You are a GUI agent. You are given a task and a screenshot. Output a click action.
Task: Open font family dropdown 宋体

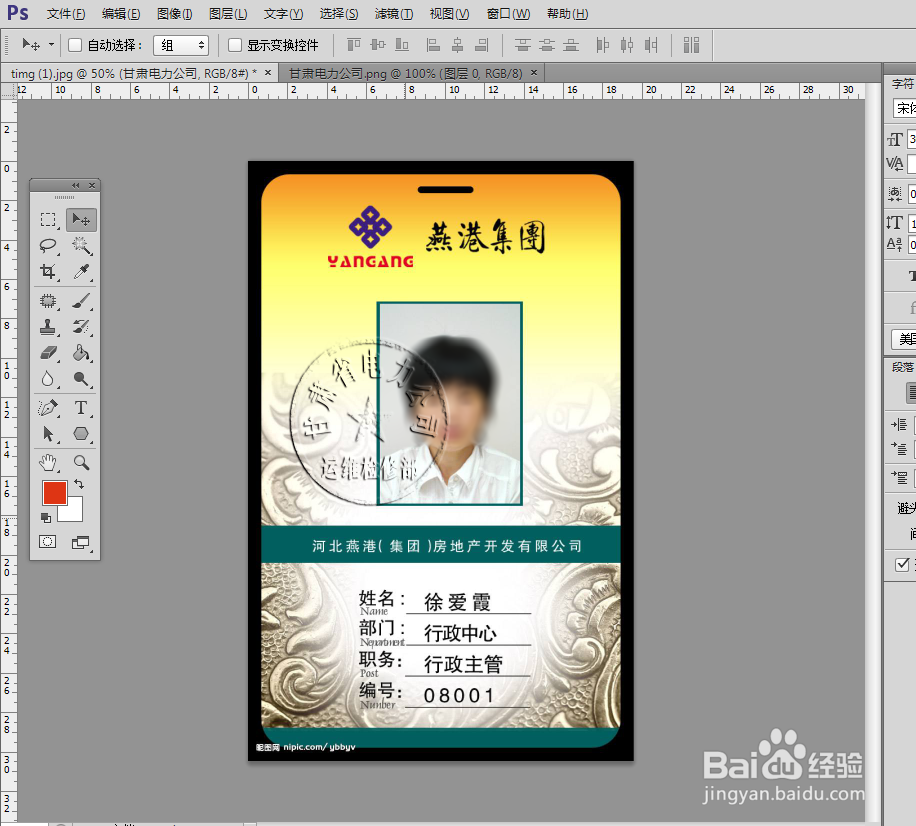[x=904, y=108]
